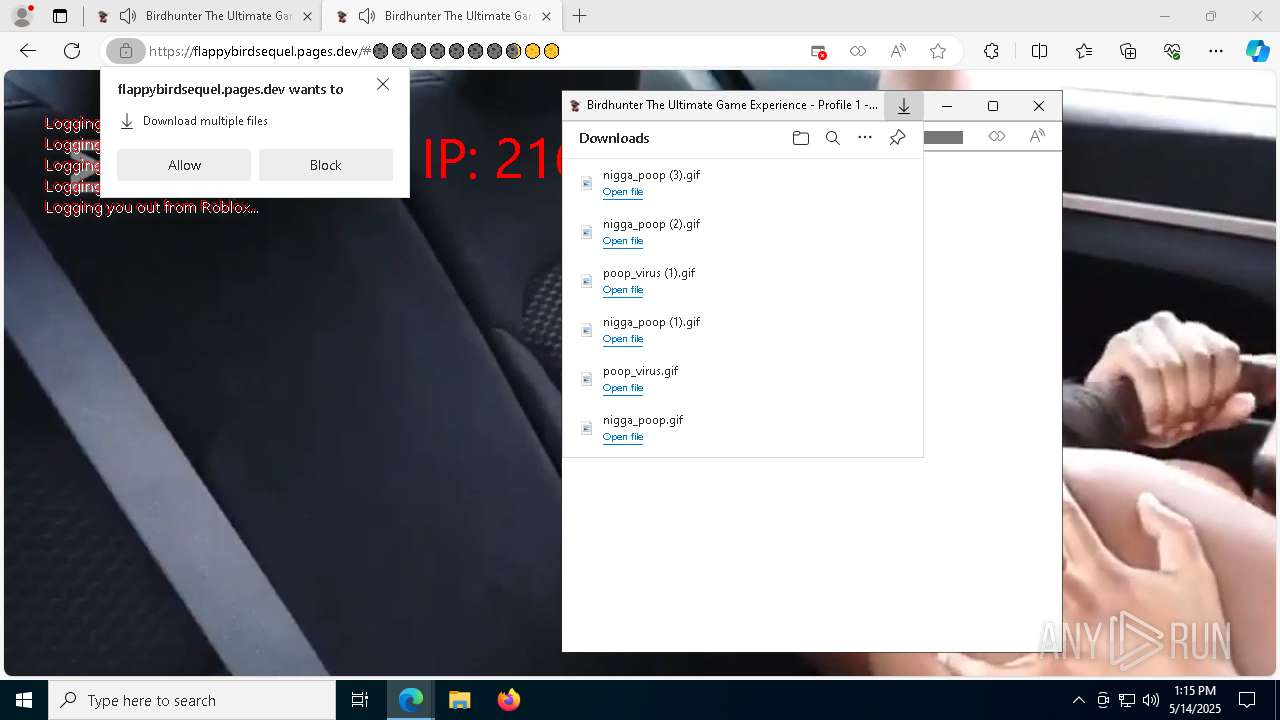1280x720 pixels.
Task: Maximize the Birdhunter popup window
Action: coord(993,106)
